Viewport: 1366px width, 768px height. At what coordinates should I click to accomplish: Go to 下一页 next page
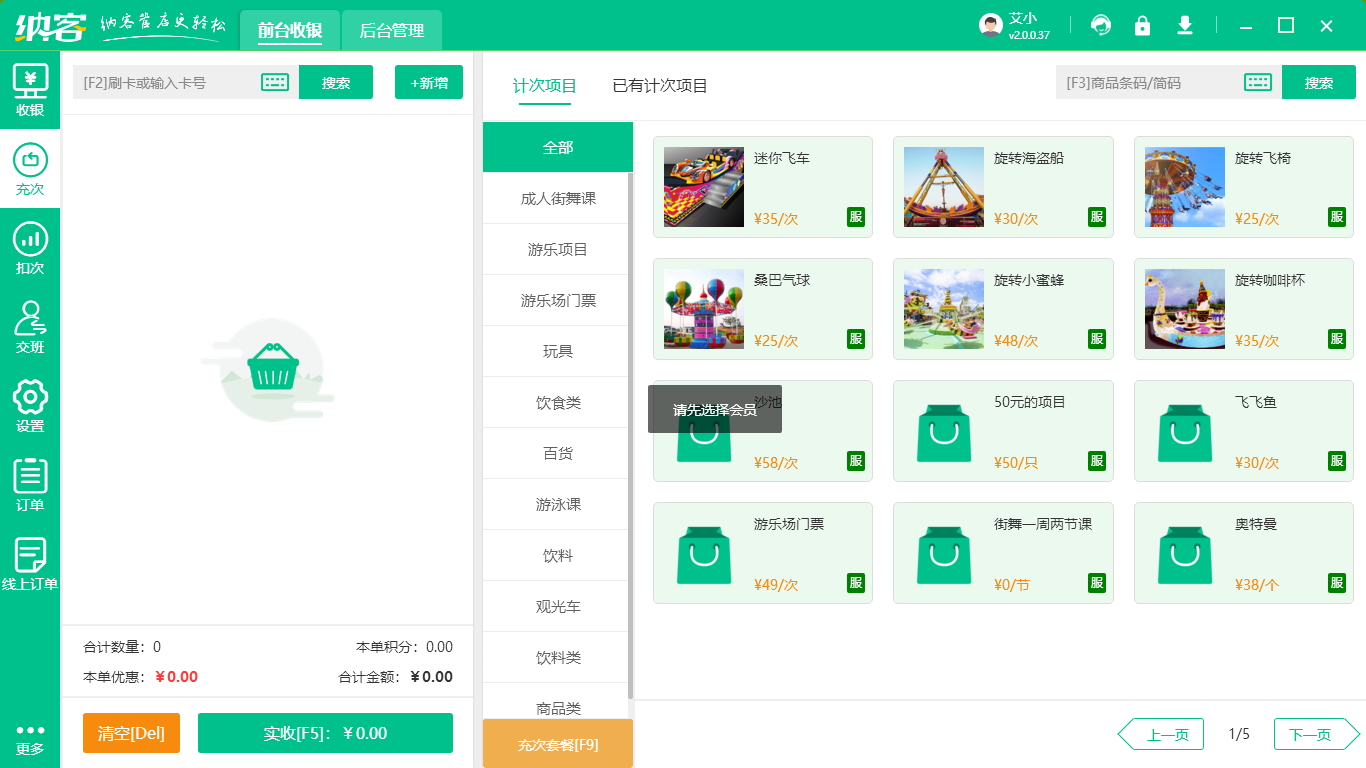pos(1317,734)
